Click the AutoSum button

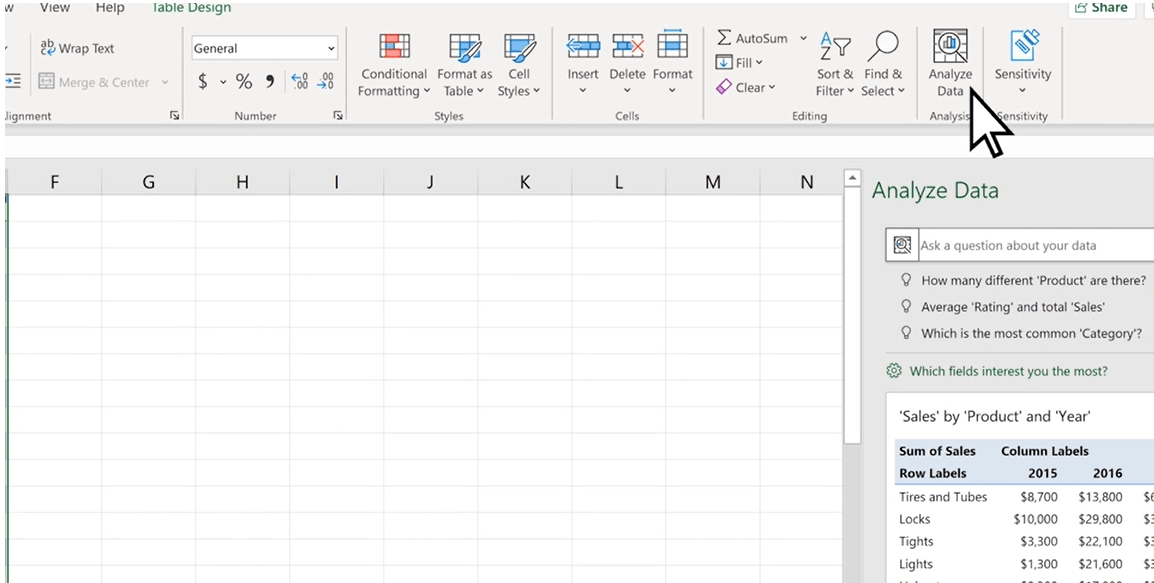click(x=751, y=38)
